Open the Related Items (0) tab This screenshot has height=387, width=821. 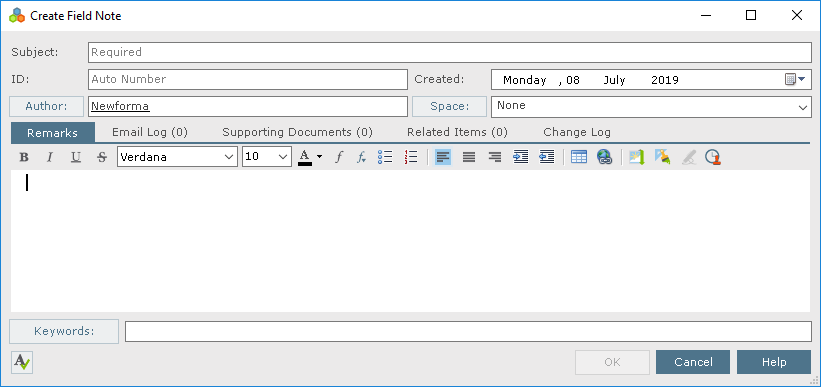pos(457,132)
